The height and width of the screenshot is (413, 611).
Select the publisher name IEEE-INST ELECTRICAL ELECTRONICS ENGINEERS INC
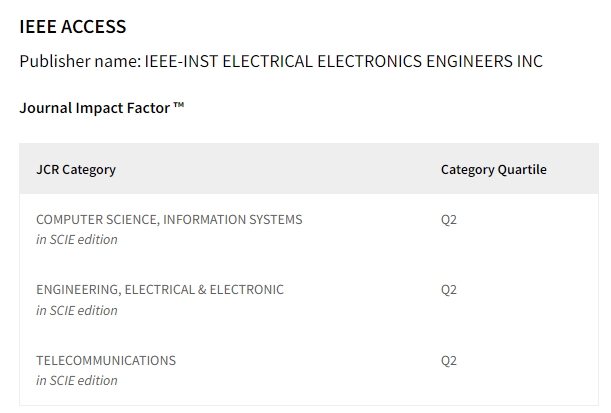tap(344, 61)
